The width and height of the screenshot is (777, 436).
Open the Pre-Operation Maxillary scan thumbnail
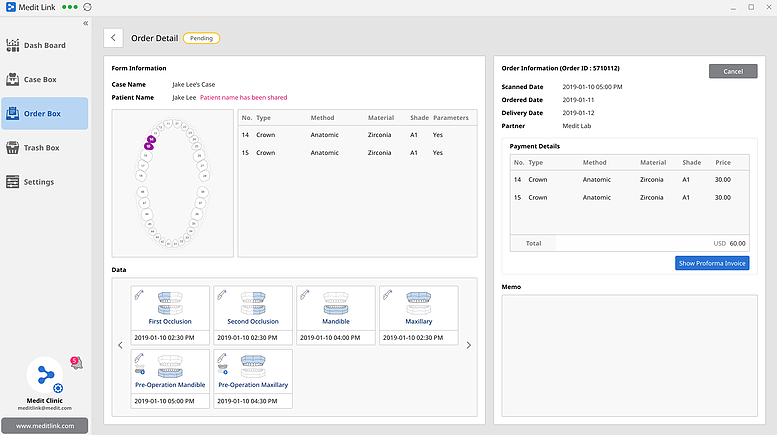click(252, 370)
